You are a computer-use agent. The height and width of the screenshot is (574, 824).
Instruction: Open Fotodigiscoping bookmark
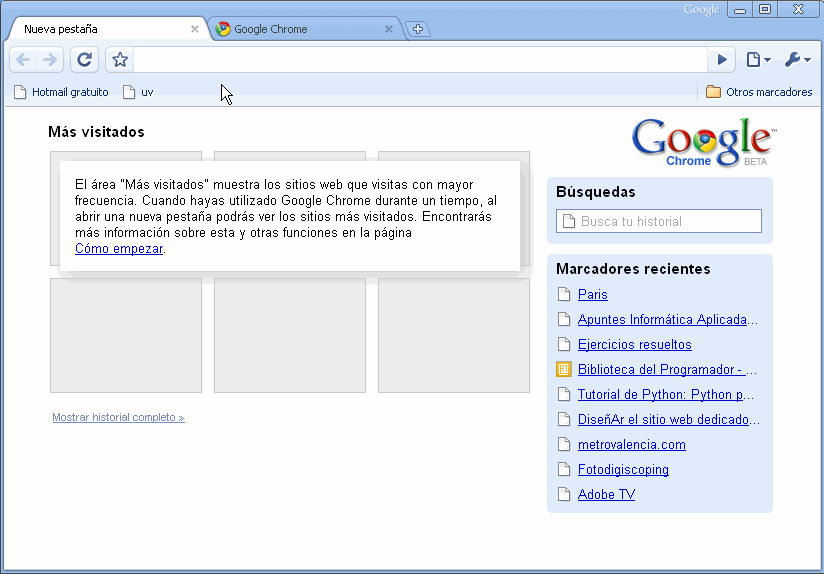click(x=623, y=469)
